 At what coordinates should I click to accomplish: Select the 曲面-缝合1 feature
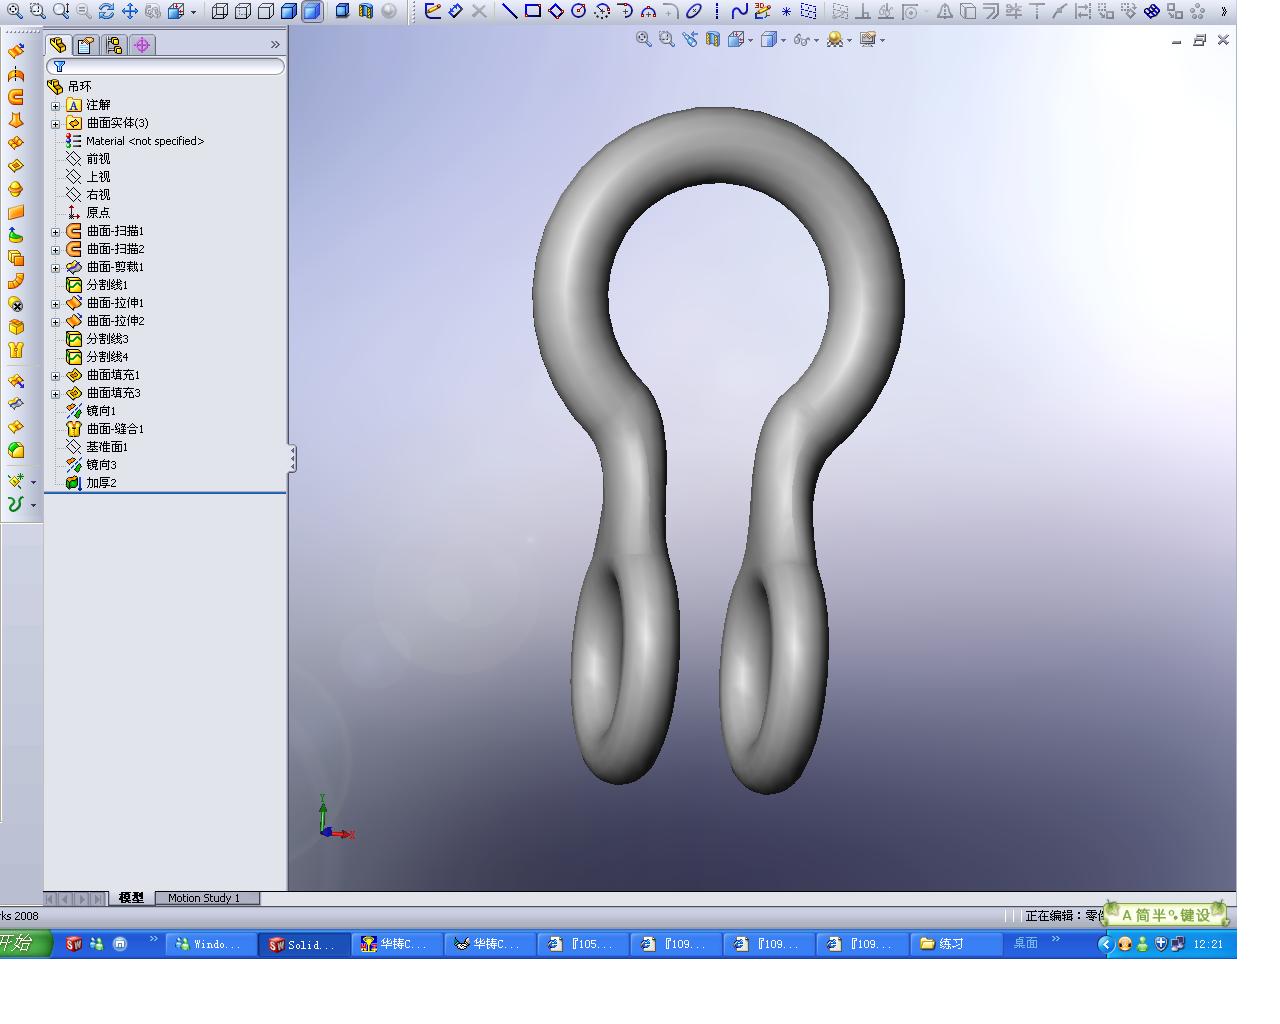pyautogui.click(x=115, y=429)
